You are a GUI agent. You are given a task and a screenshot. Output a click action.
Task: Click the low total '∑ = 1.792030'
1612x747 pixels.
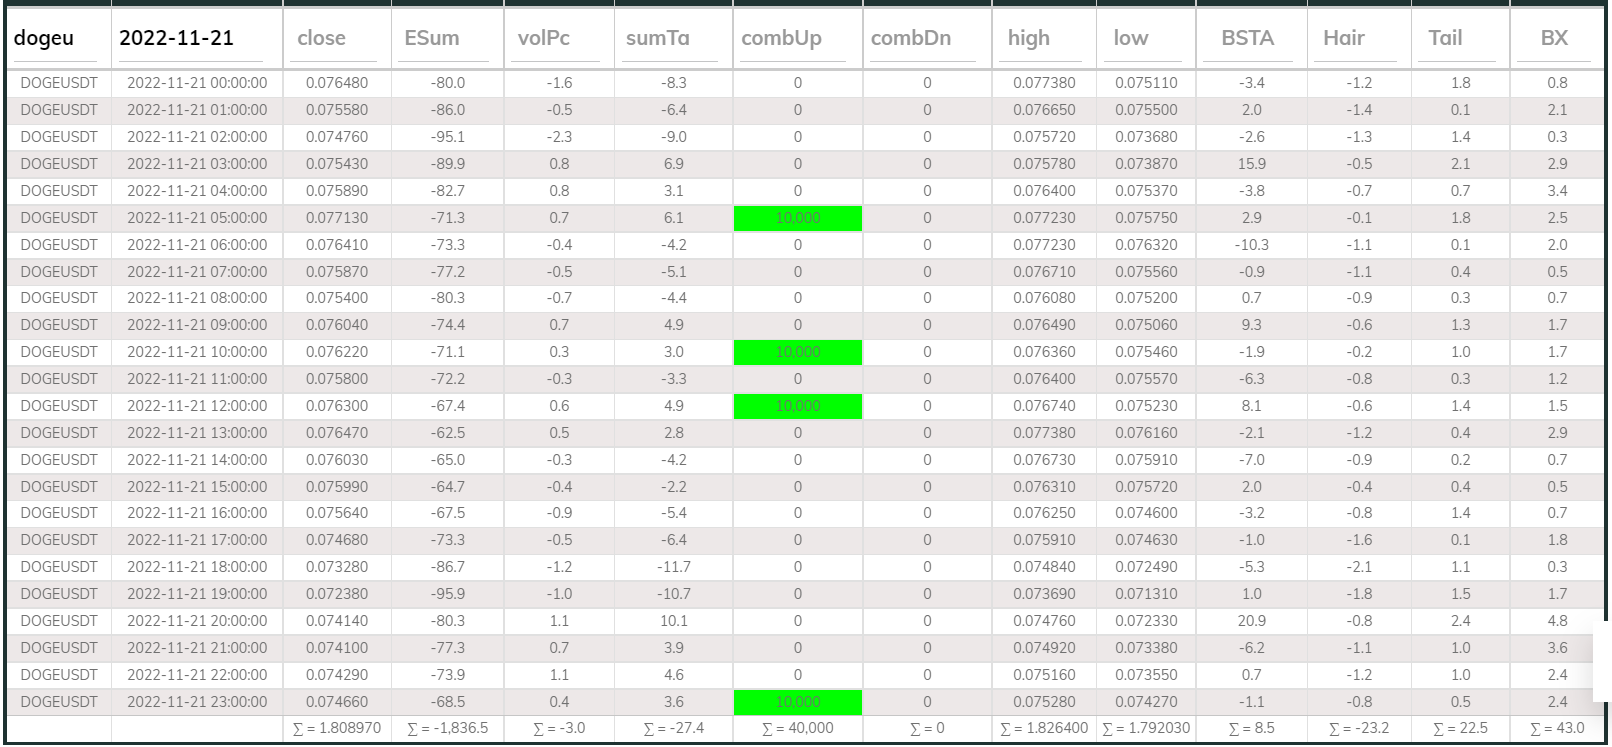[1146, 728]
